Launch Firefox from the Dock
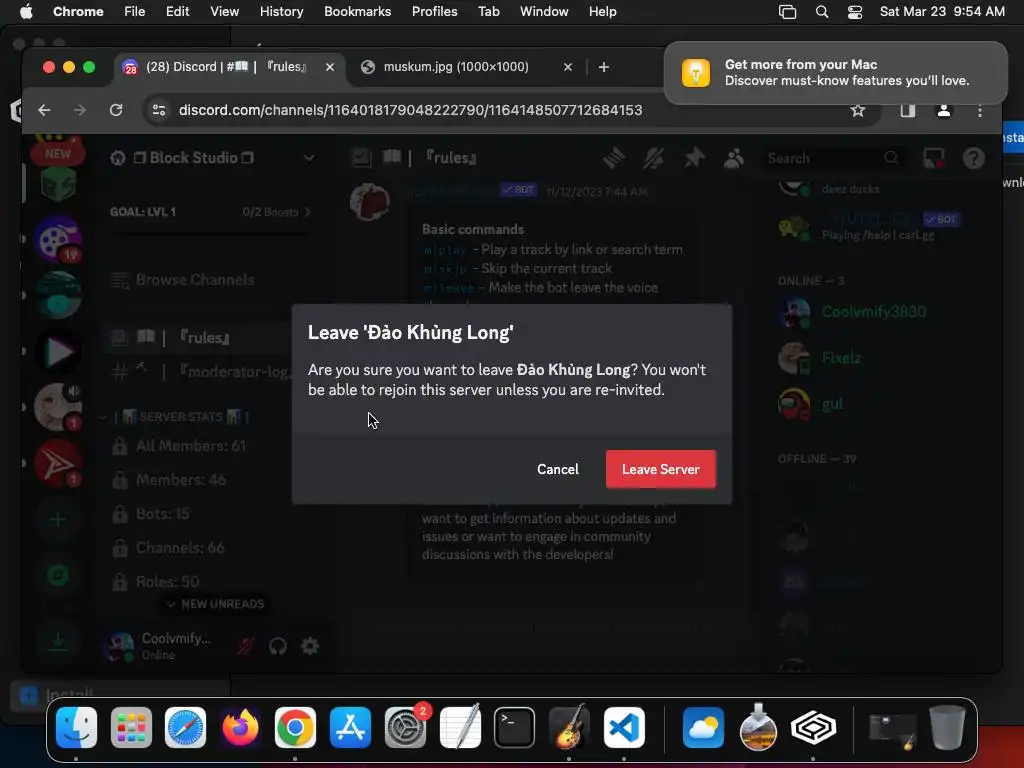Image resolution: width=1024 pixels, height=768 pixels. click(x=240, y=727)
